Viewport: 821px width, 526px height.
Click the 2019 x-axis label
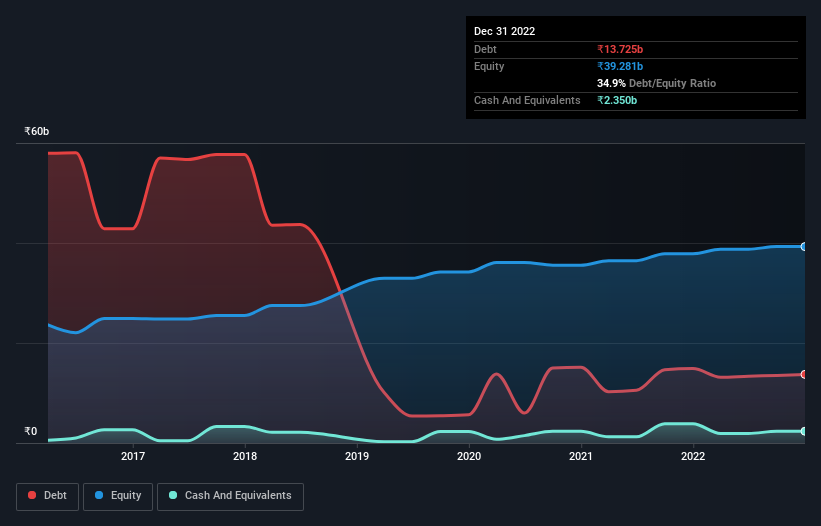coord(357,456)
